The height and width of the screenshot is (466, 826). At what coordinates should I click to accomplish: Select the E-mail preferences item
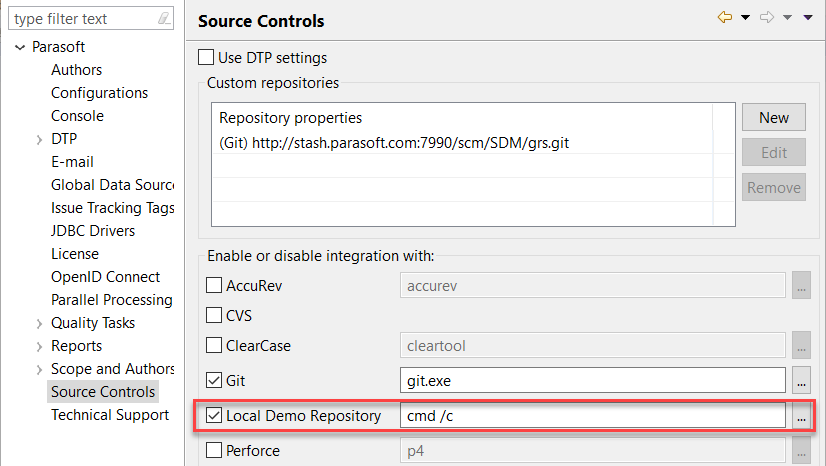tap(72, 162)
